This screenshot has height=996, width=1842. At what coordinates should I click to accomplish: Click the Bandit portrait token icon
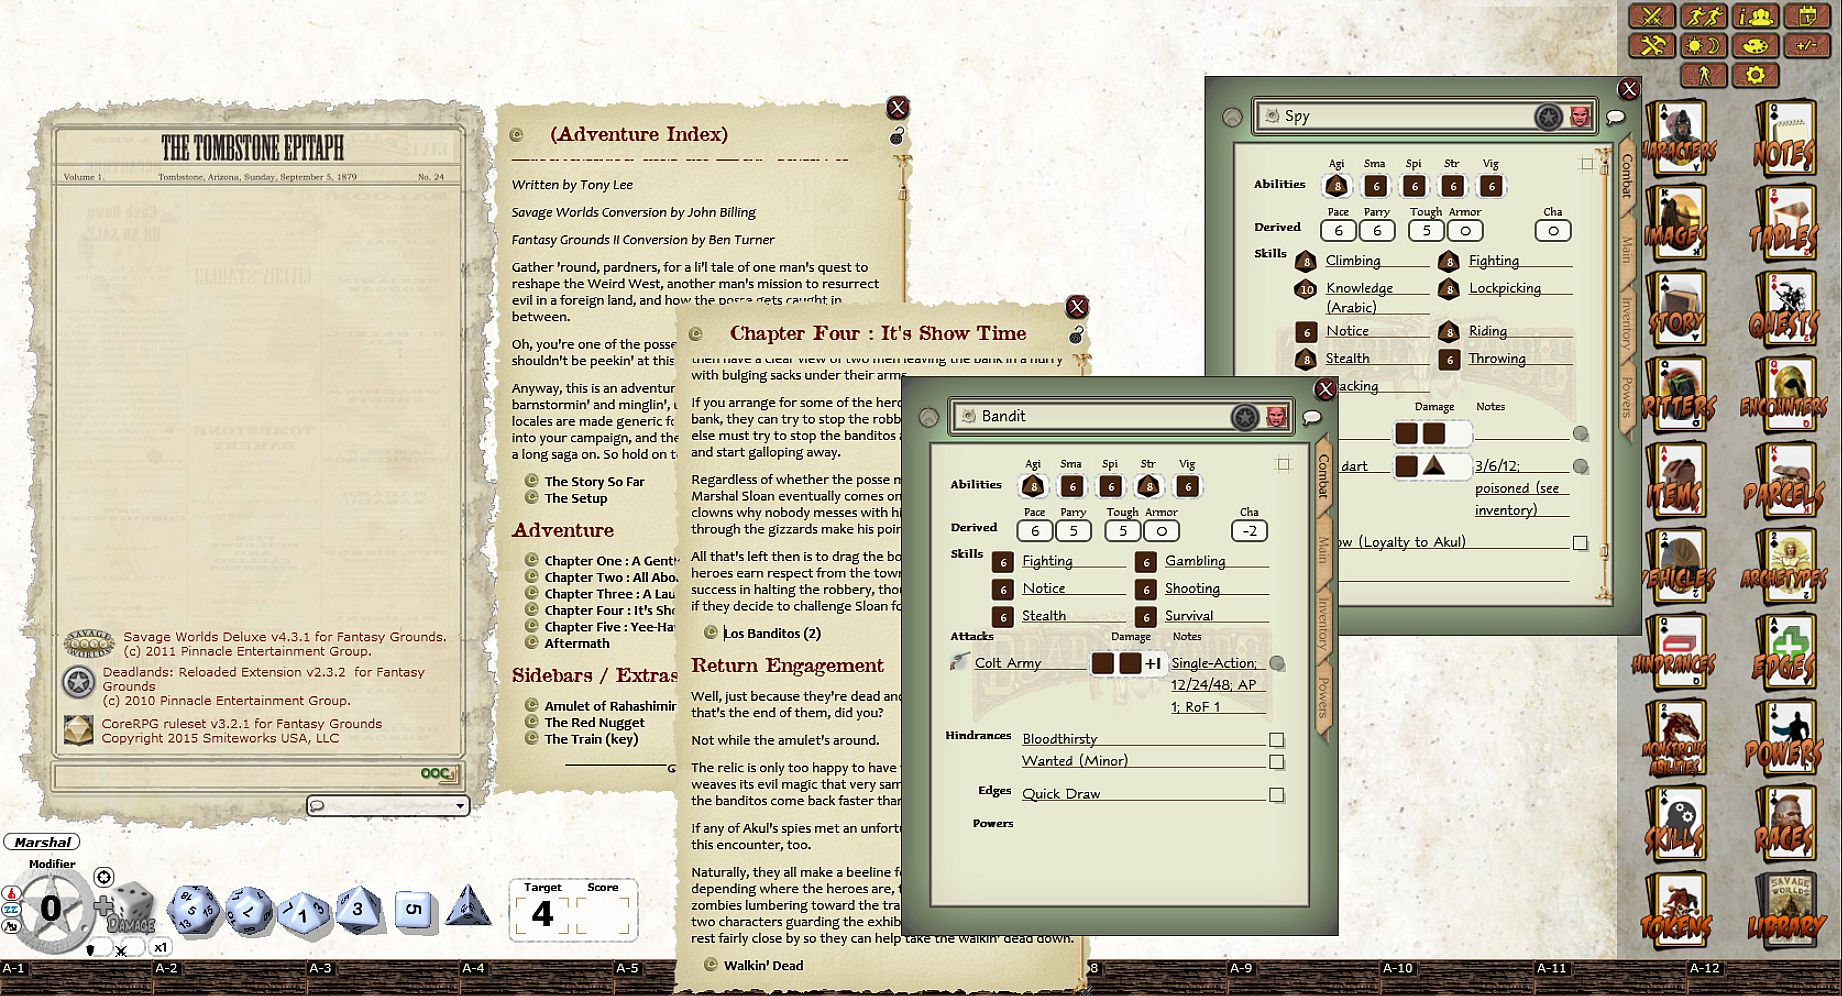point(1276,417)
